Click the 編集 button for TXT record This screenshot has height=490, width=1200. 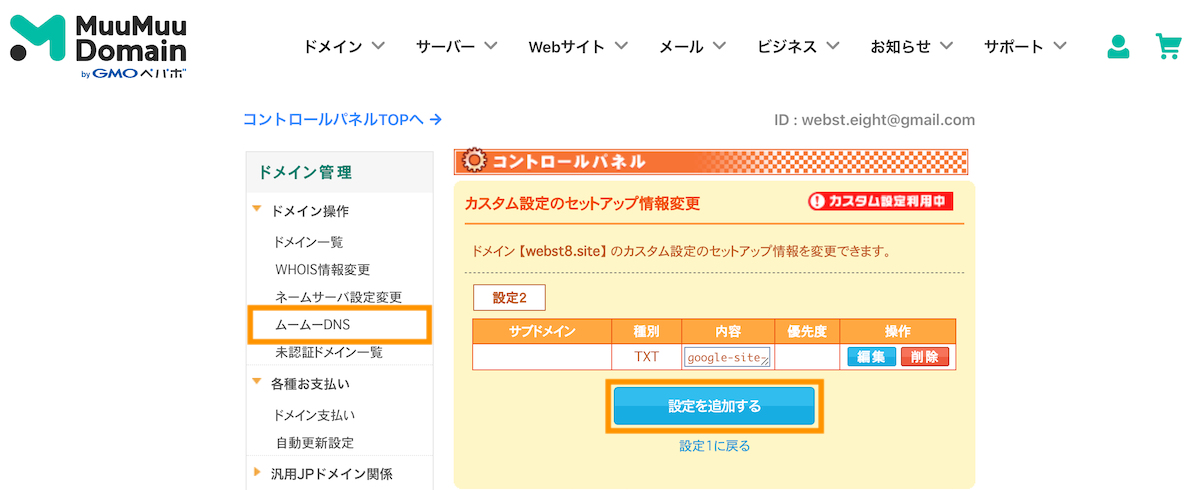(872, 357)
